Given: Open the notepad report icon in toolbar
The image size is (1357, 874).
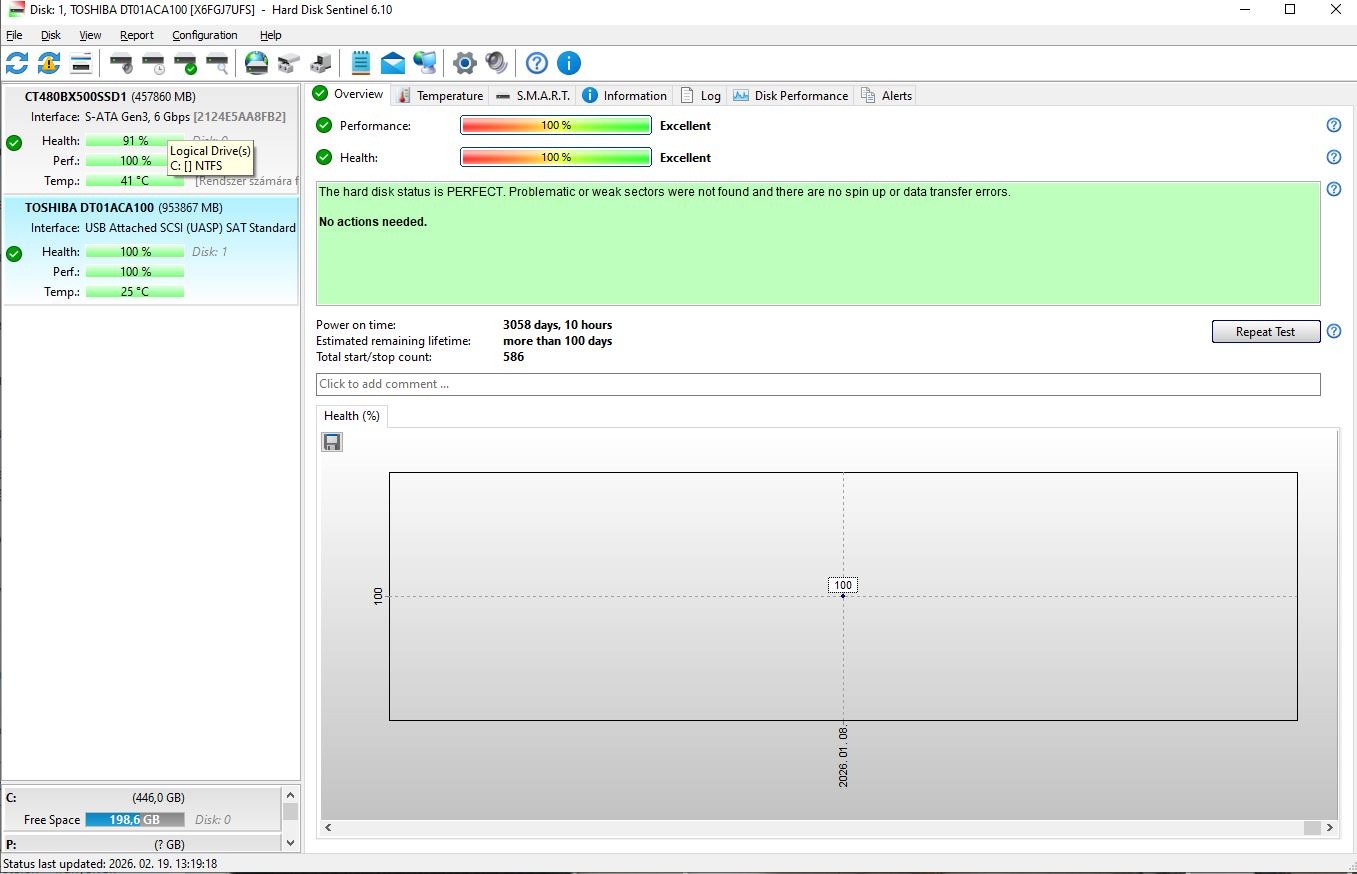Looking at the screenshot, I should [361, 63].
